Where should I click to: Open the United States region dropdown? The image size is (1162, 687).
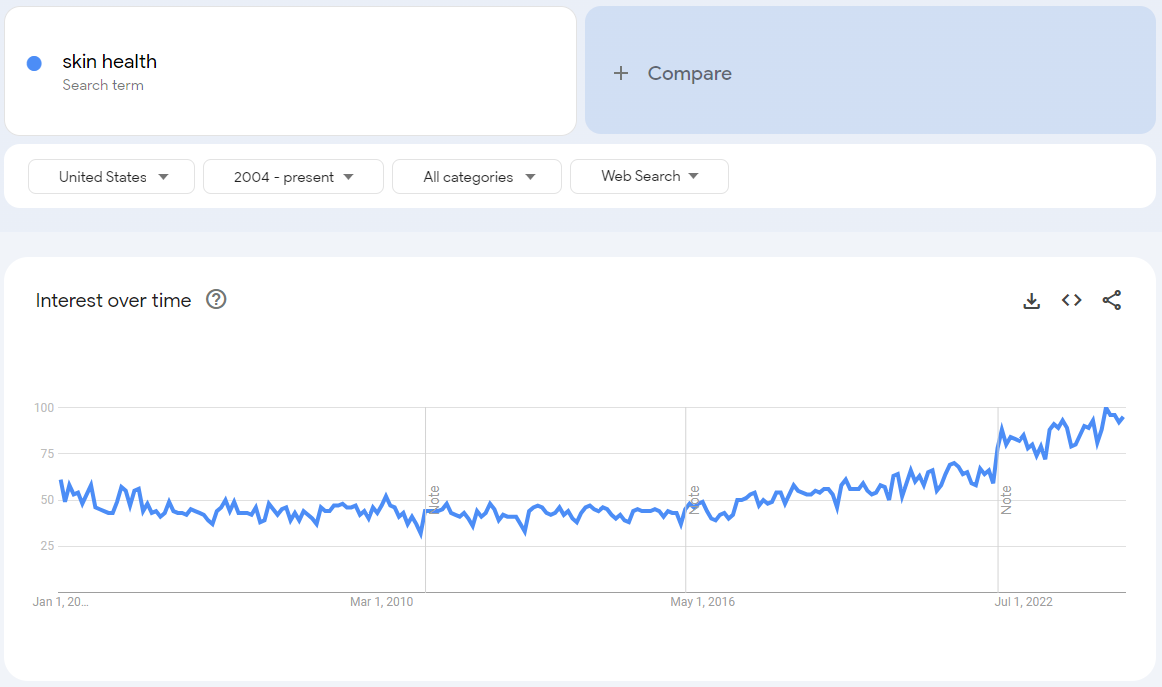point(111,176)
